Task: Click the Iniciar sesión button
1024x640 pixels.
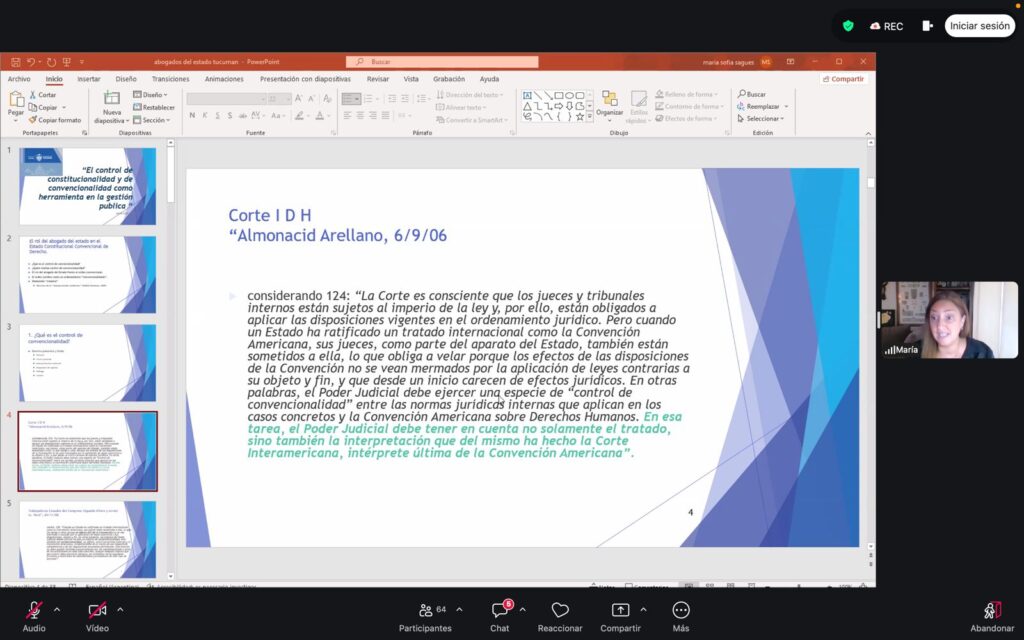Action: 979,26
